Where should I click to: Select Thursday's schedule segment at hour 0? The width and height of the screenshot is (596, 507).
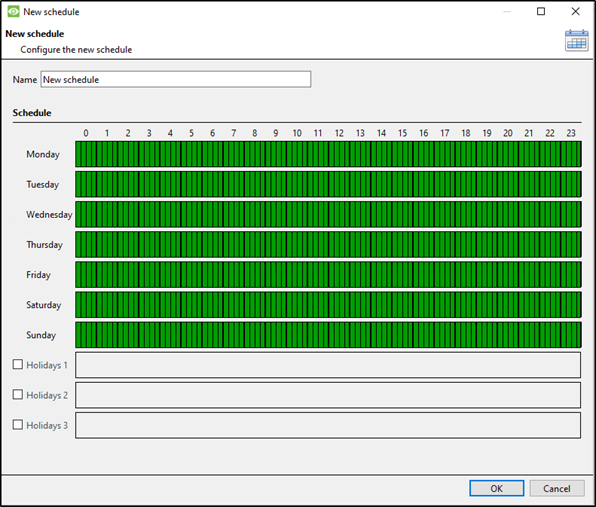point(86,244)
